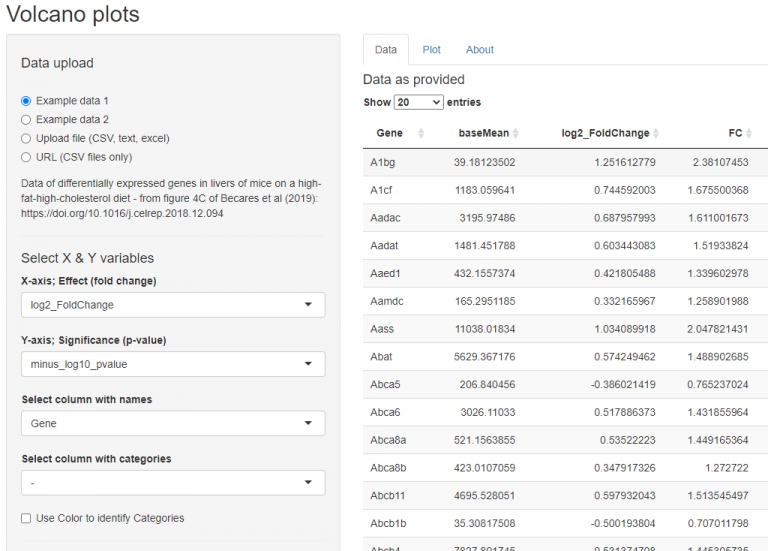Viewport: 768px width, 551px height.
Task: Select the Abca8a gene cell
Action: click(x=386, y=439)
